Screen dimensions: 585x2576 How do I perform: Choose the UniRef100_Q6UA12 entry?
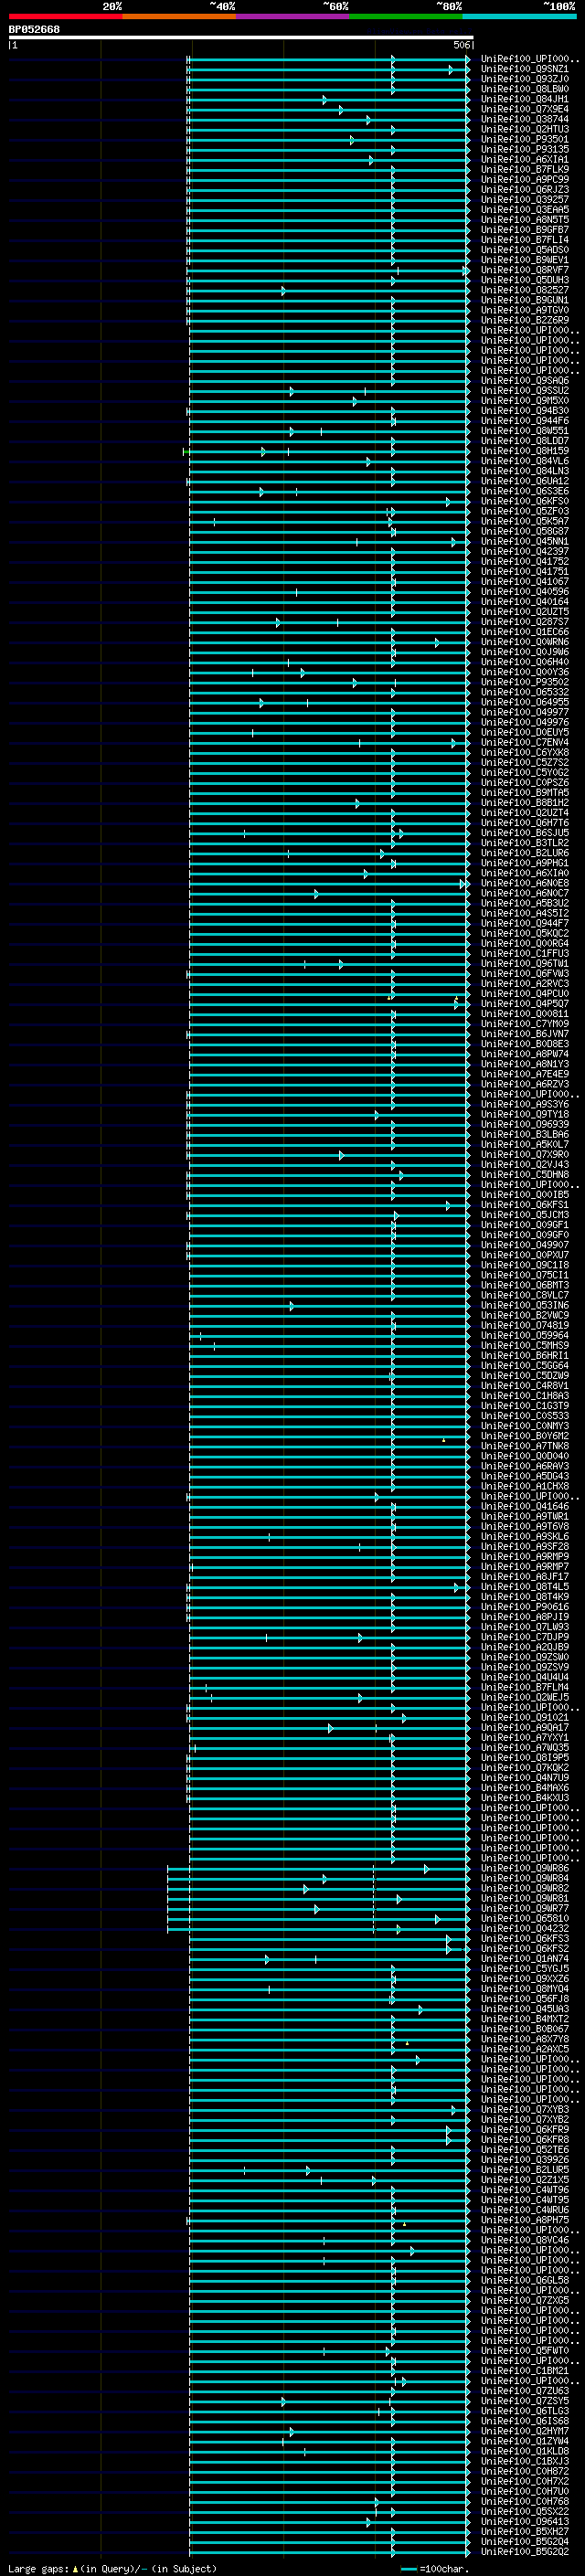pyautogui.click(x=525, y=481)
